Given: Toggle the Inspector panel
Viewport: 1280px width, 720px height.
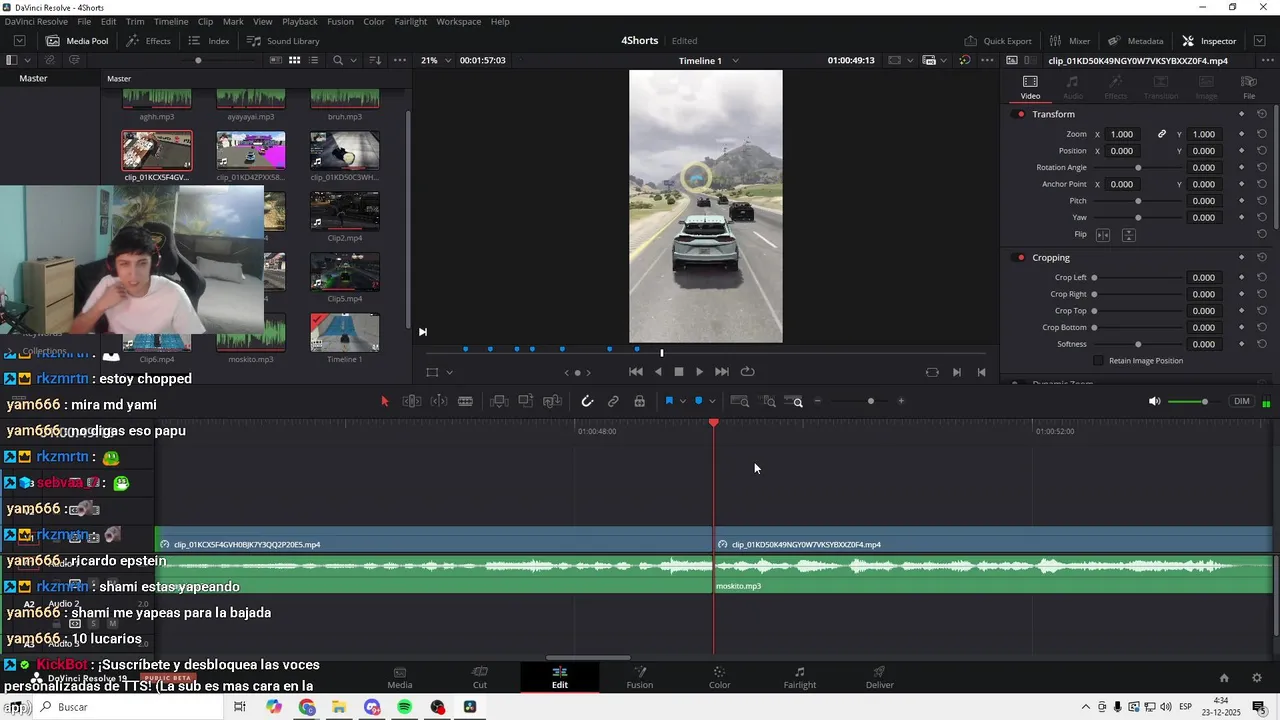Looking at the screenshot, I should click(1209, 41).
